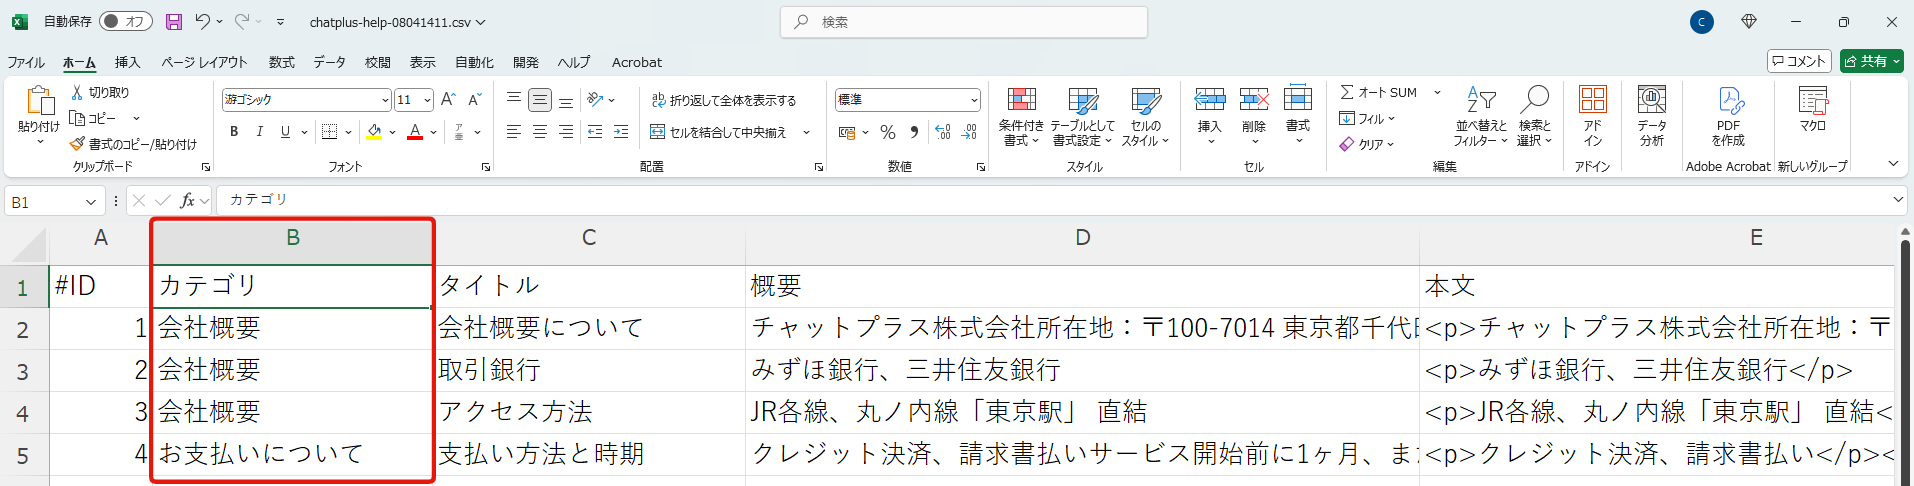This screenshot has height=486, width=1914.
Task: Open the ファイル menu tab
Action: pyautogui.click(x=26, y=62)
